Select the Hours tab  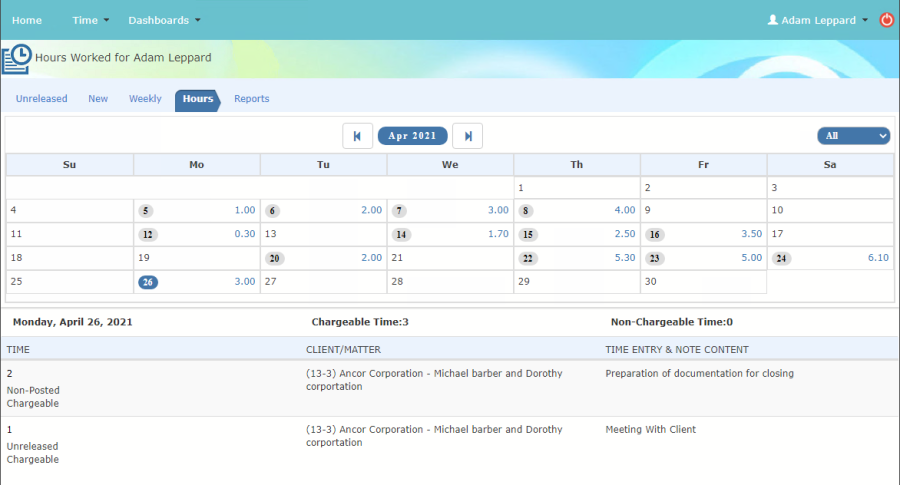click(197, 100)
